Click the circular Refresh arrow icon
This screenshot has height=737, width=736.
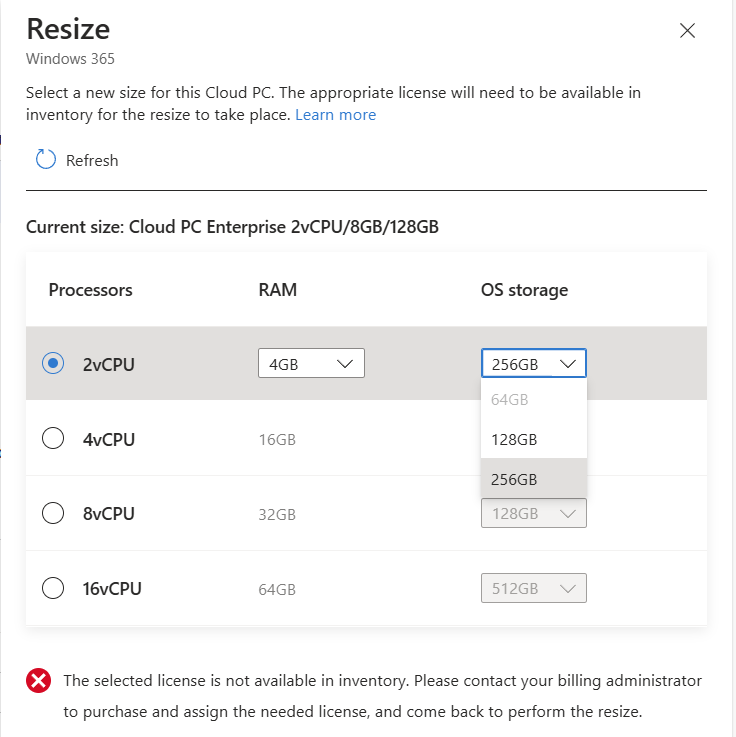point(46,159)
